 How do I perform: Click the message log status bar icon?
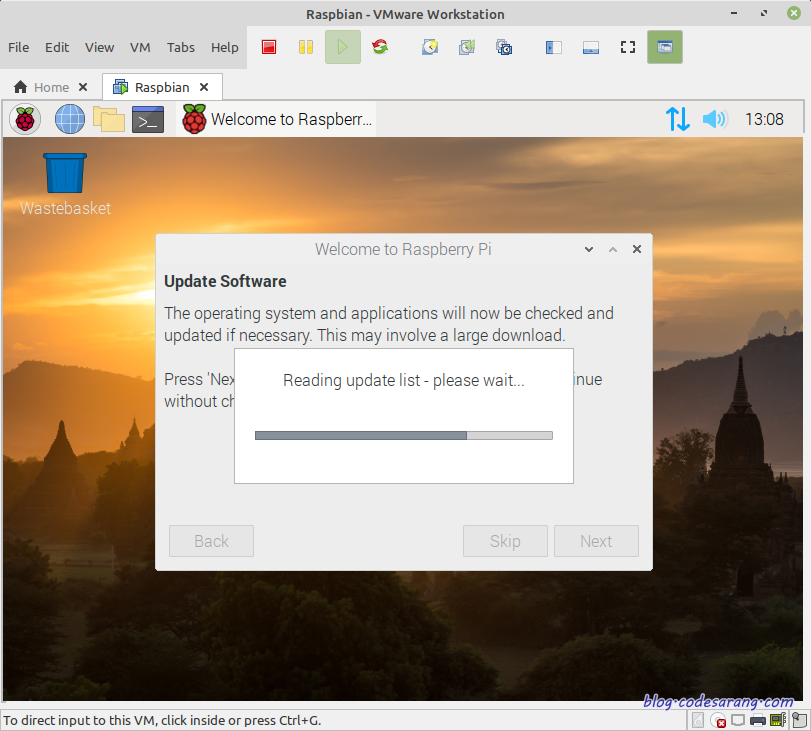799,720
